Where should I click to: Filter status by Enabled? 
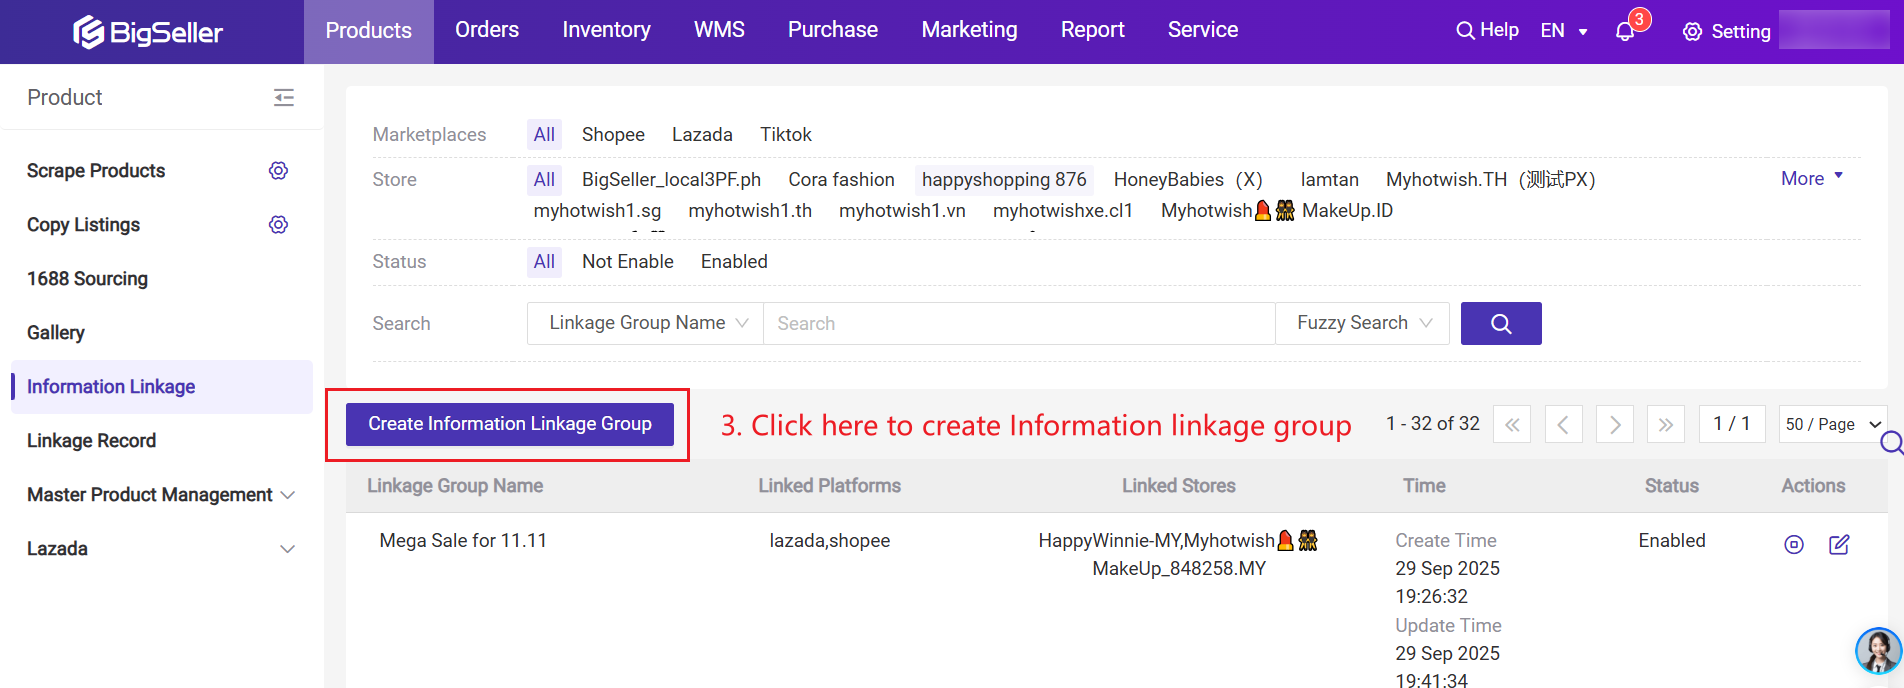[733, 262]
